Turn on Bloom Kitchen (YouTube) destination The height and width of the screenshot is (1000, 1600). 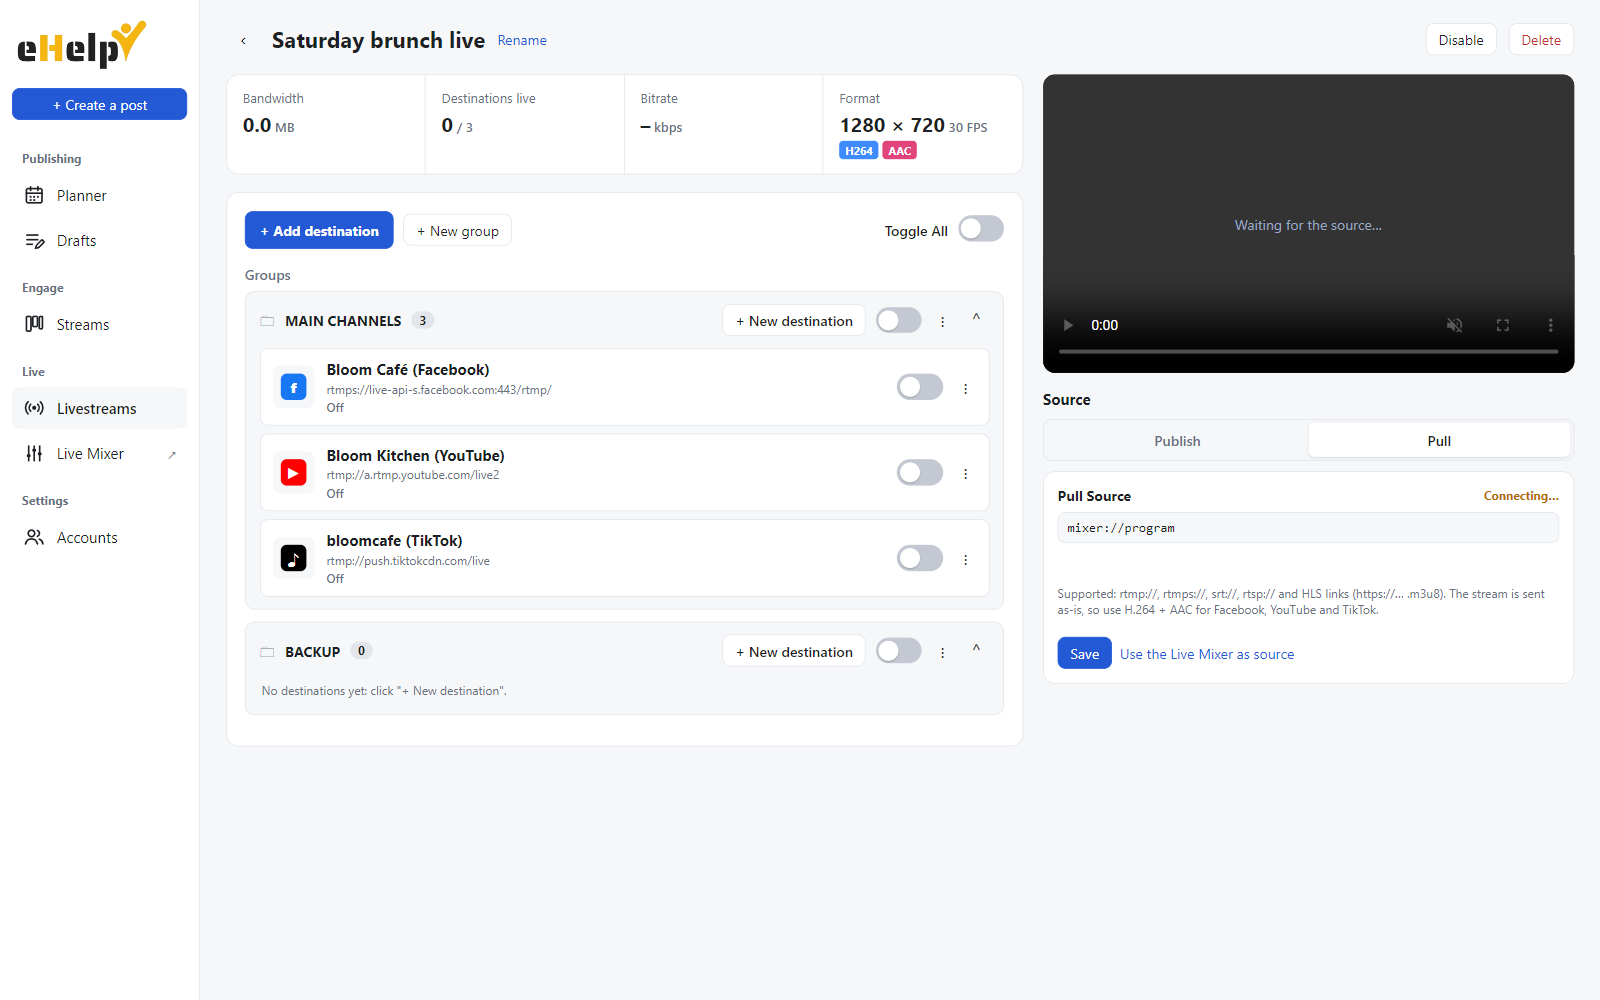coord(920,472)
